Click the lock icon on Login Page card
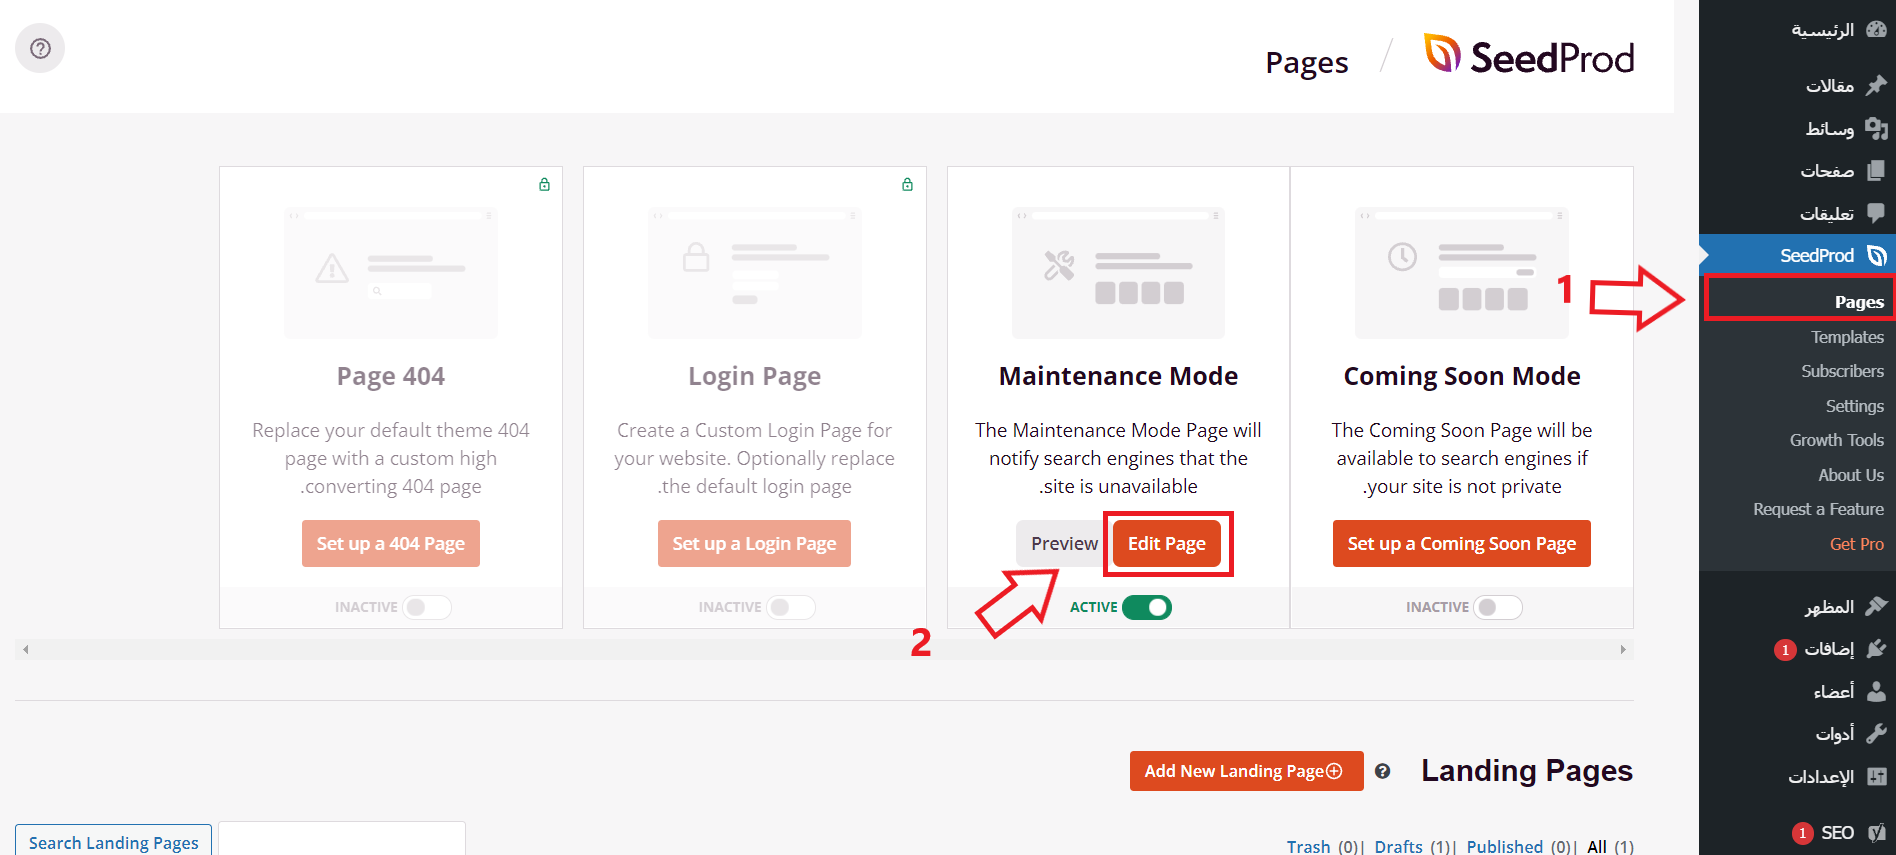Image resolution: width=1896 pixels, height=855 pixels. pyautogui.click(x=908, y=184)
